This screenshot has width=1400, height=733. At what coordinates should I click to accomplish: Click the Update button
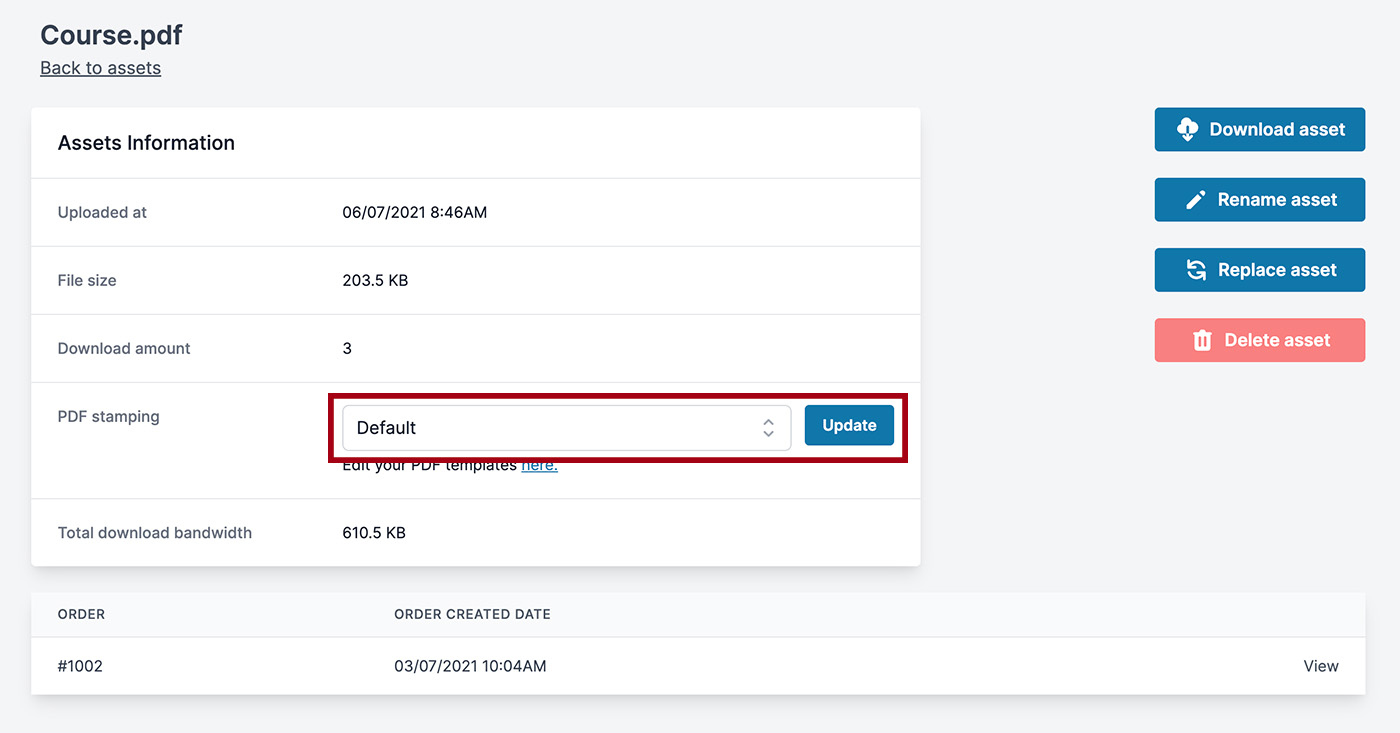(849, 425)
